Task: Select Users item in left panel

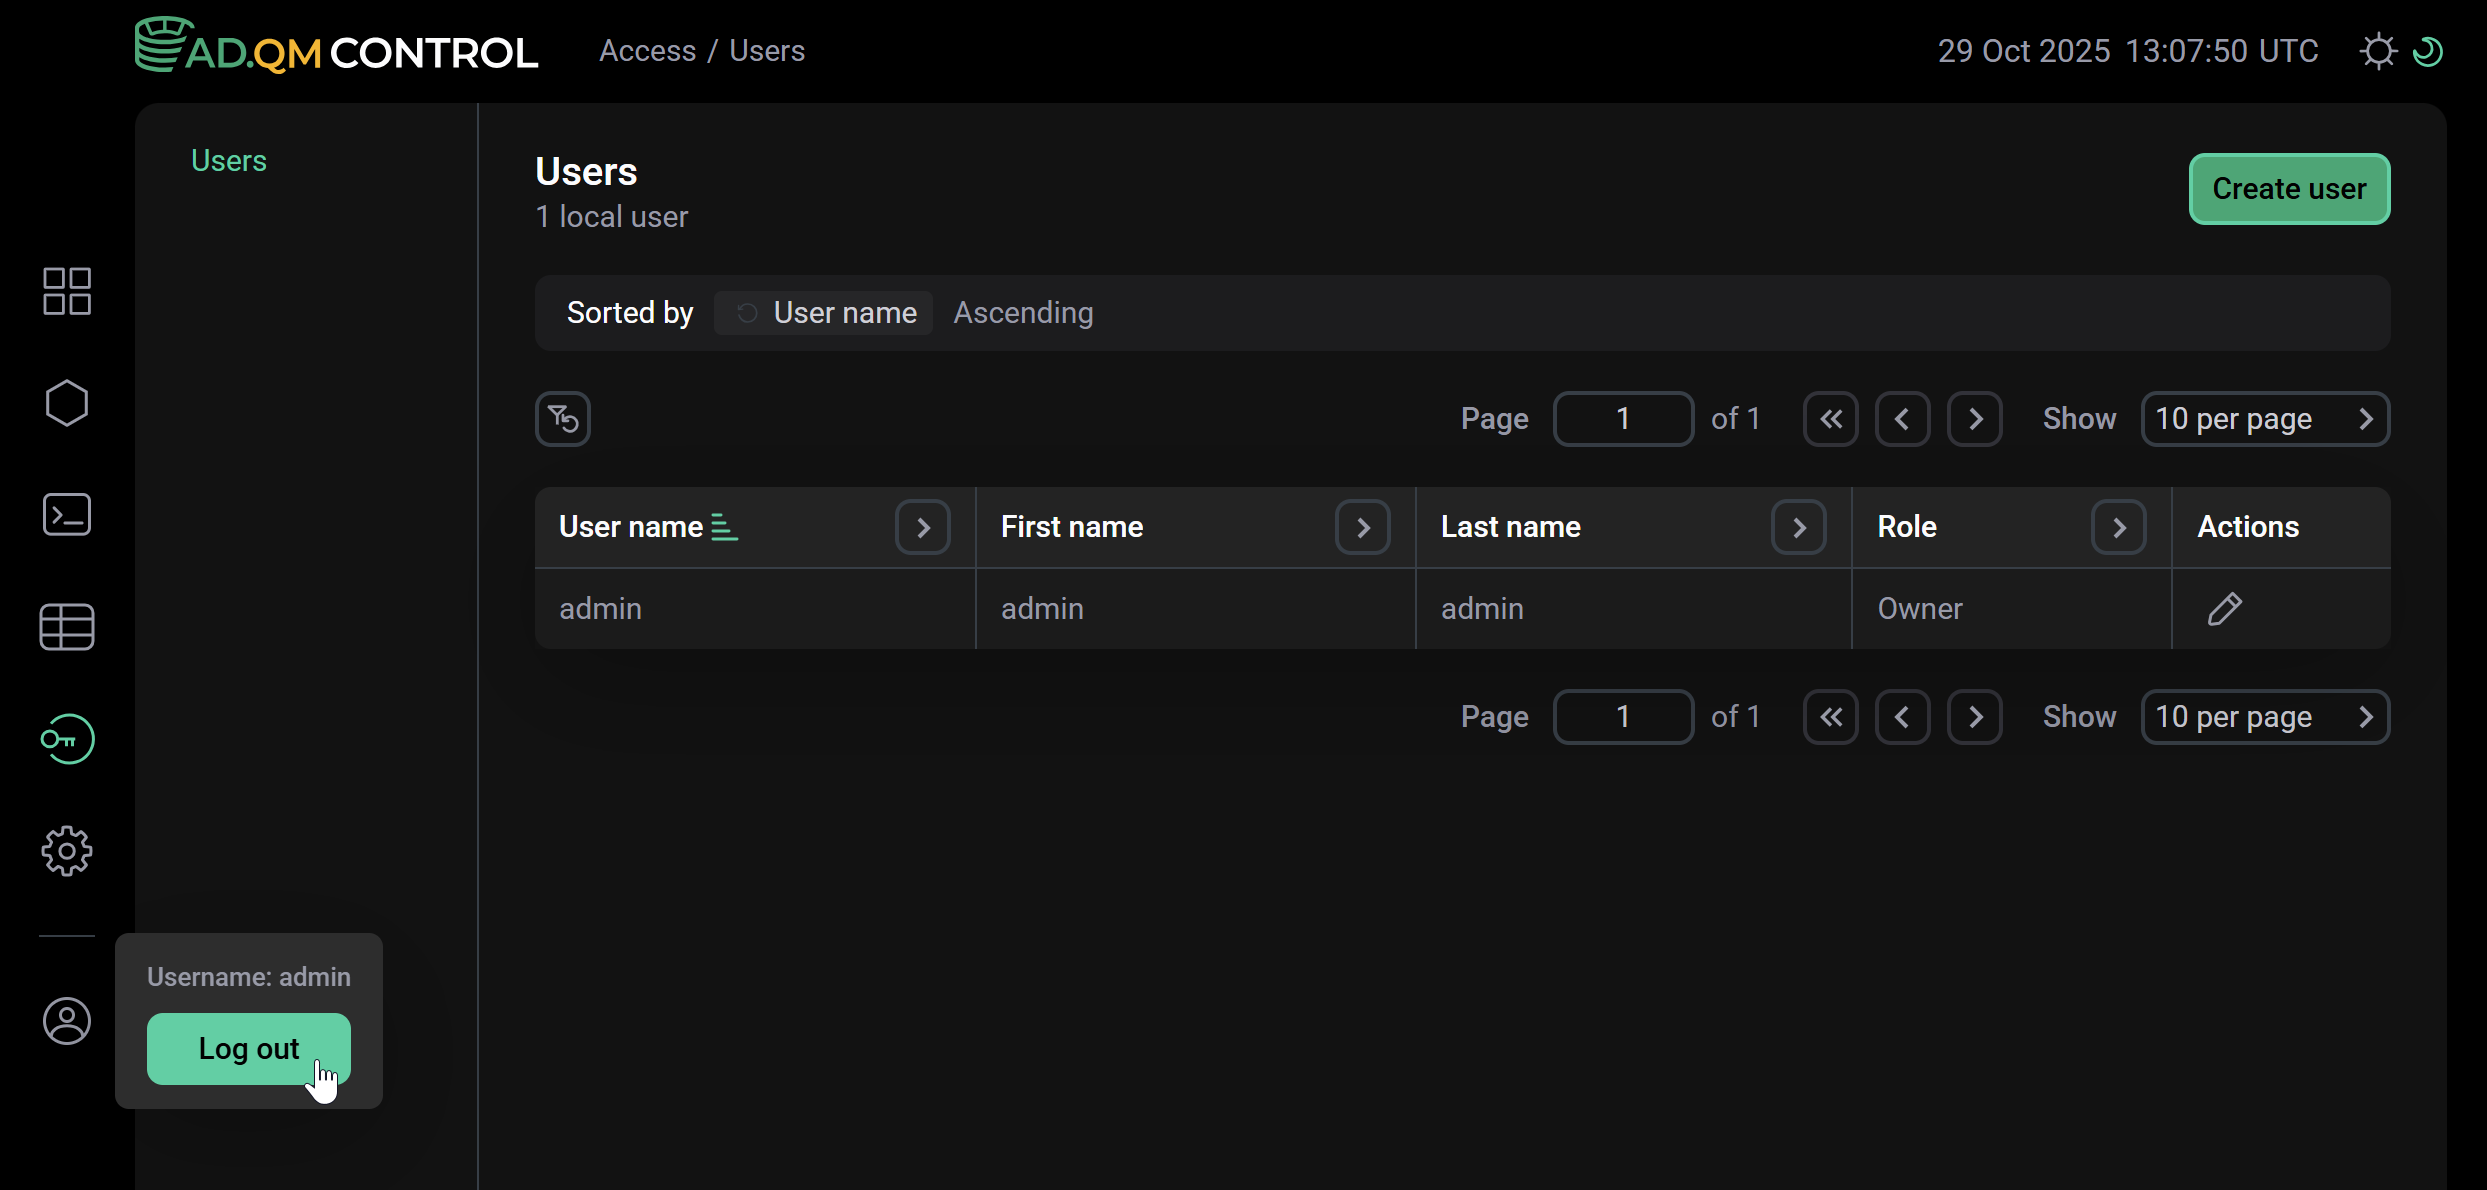Action: point(229,161)
